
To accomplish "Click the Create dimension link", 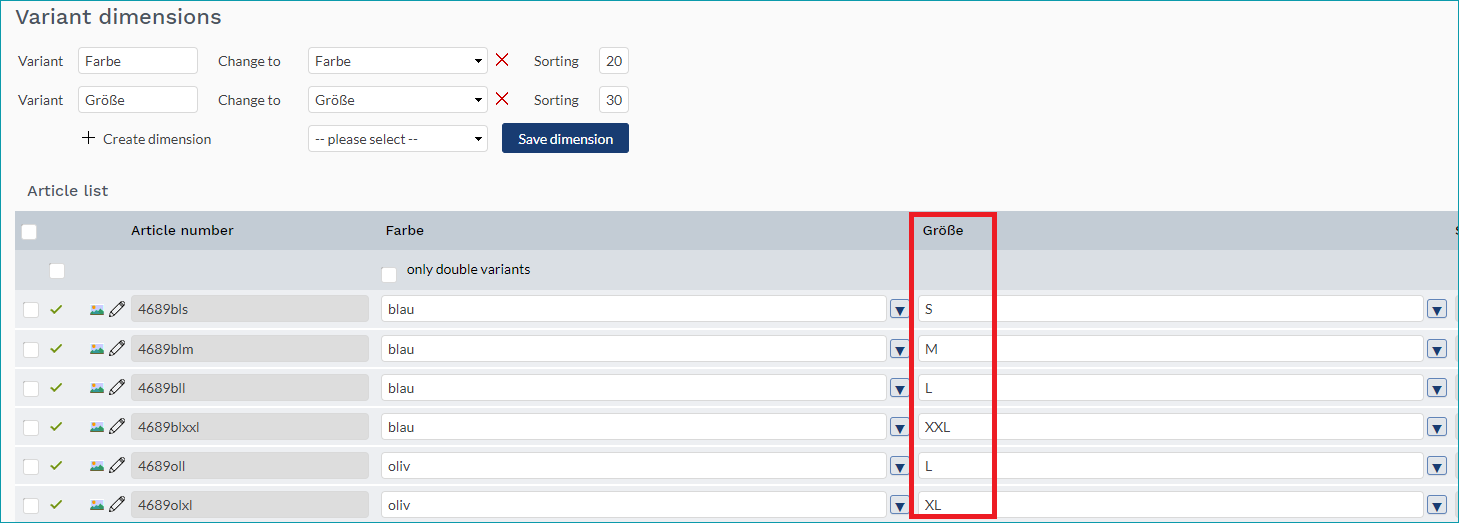I will pos(157,139).
